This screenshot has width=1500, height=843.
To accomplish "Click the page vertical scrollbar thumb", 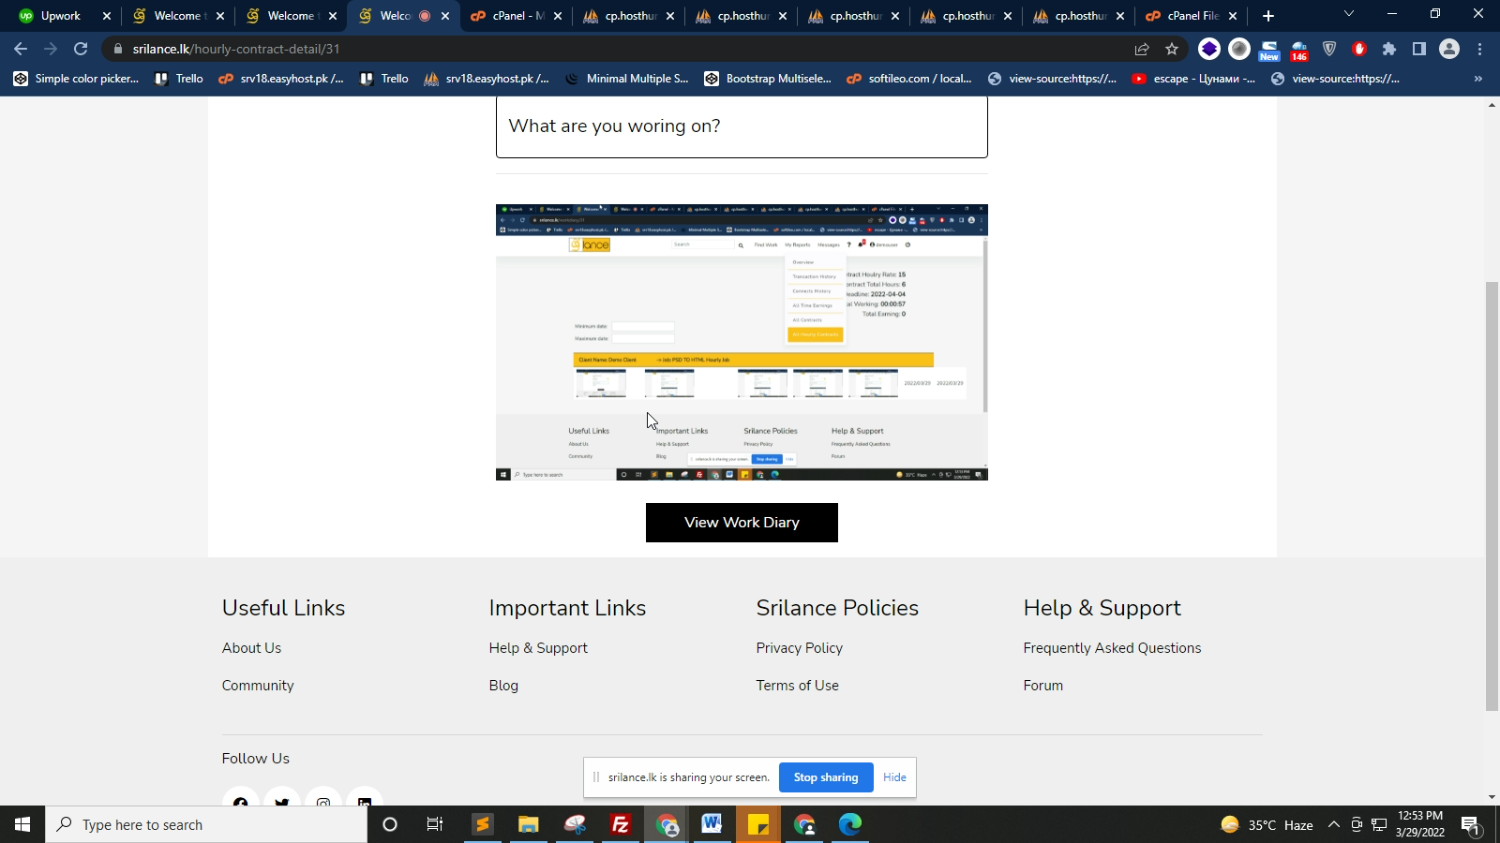I will 1492,495.
